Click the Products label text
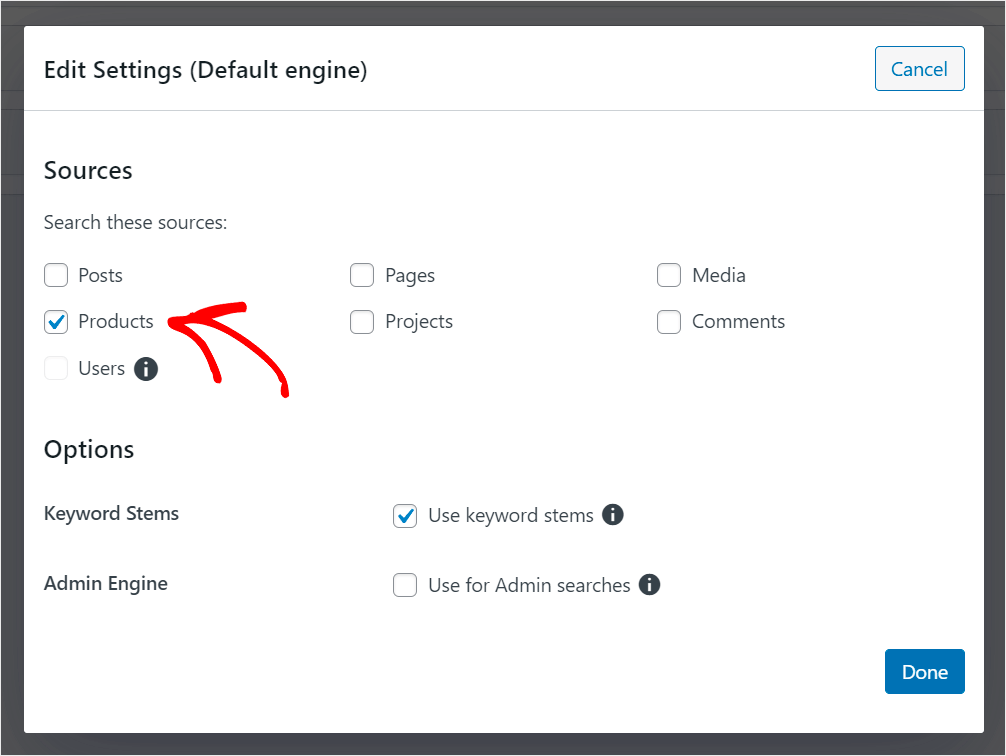 tap(115, 322)
